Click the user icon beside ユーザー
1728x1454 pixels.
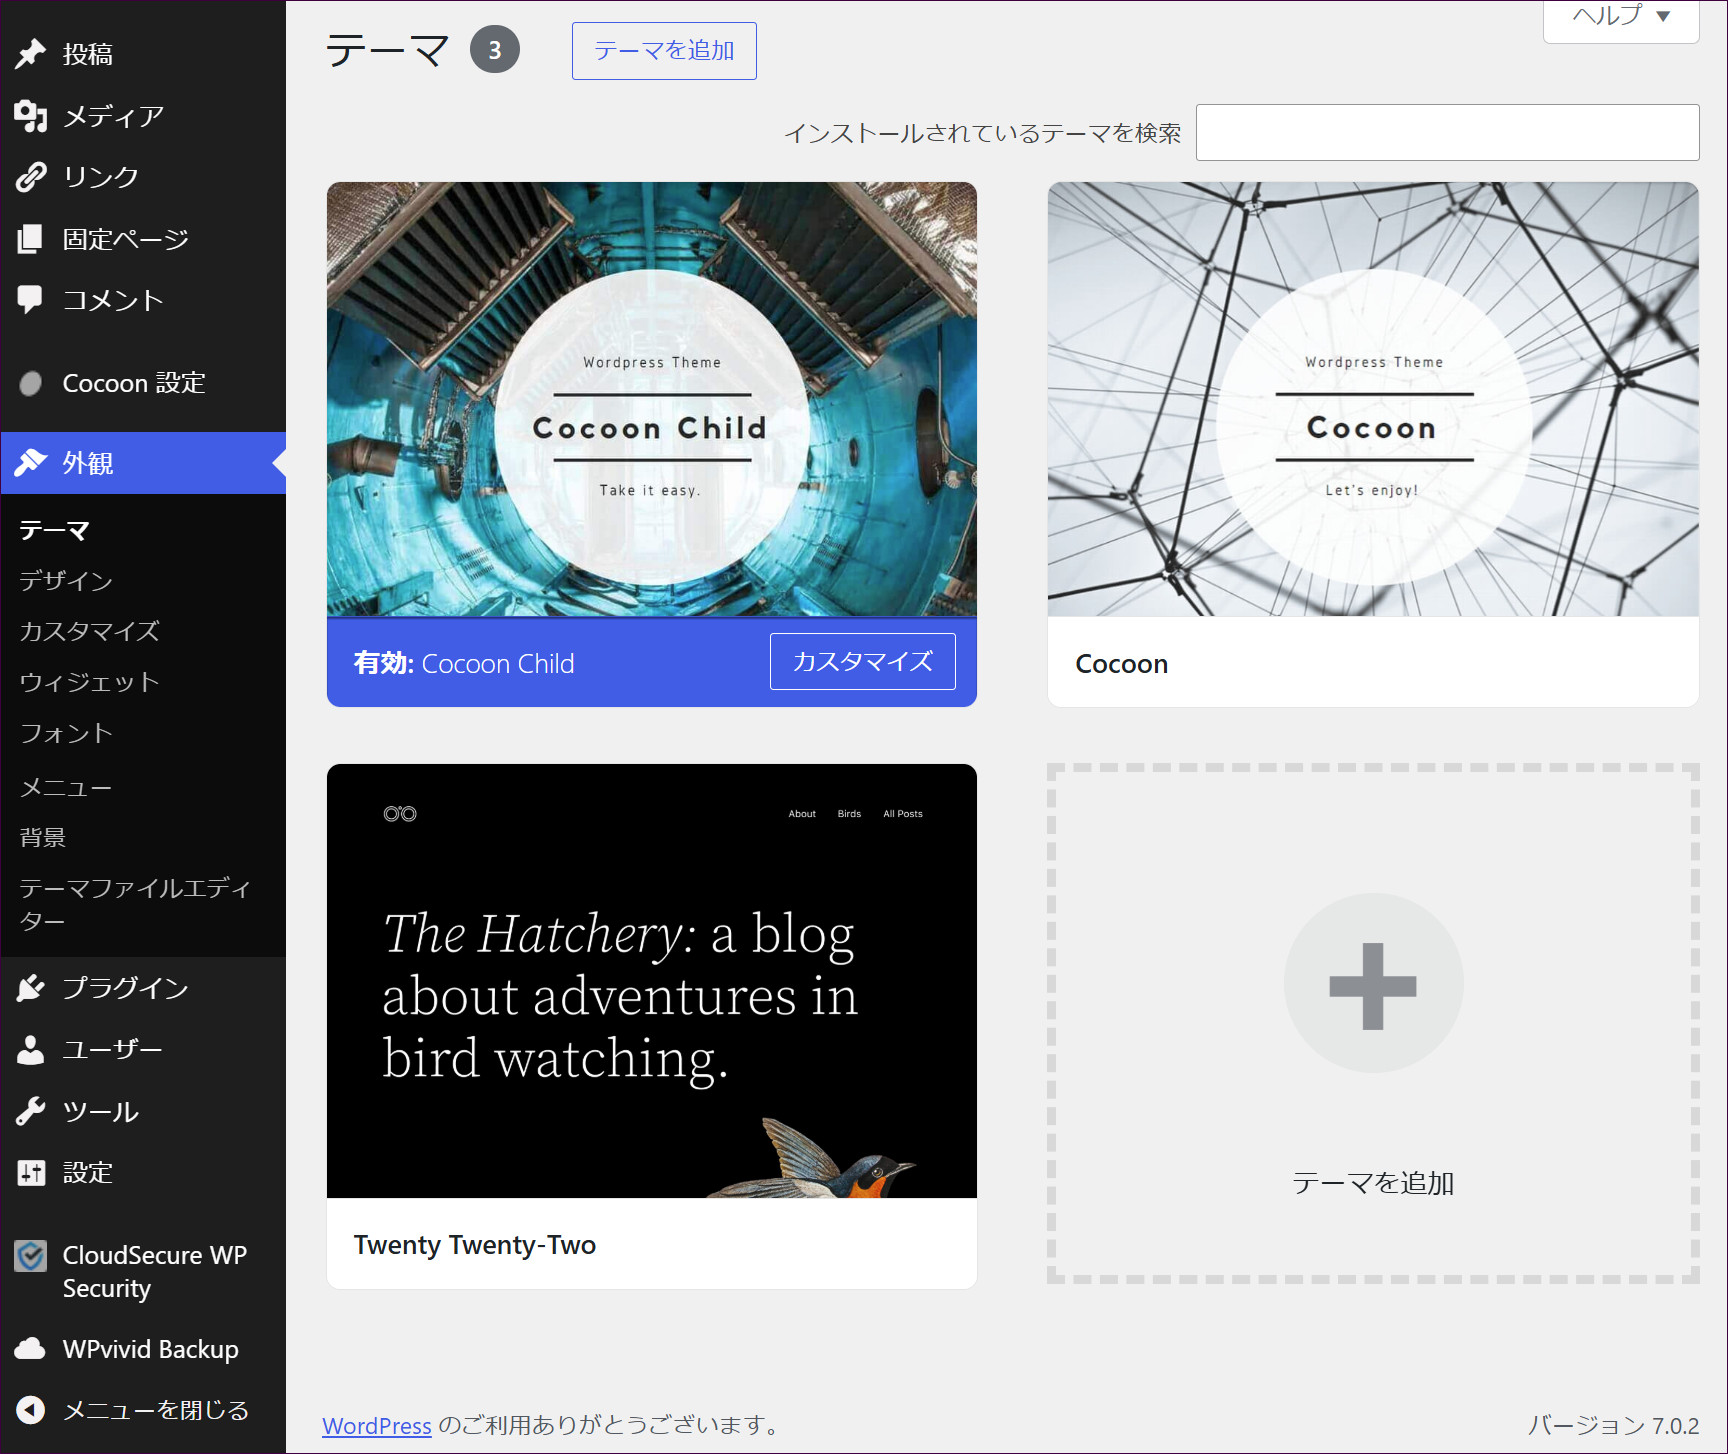tap(31, 1050)
